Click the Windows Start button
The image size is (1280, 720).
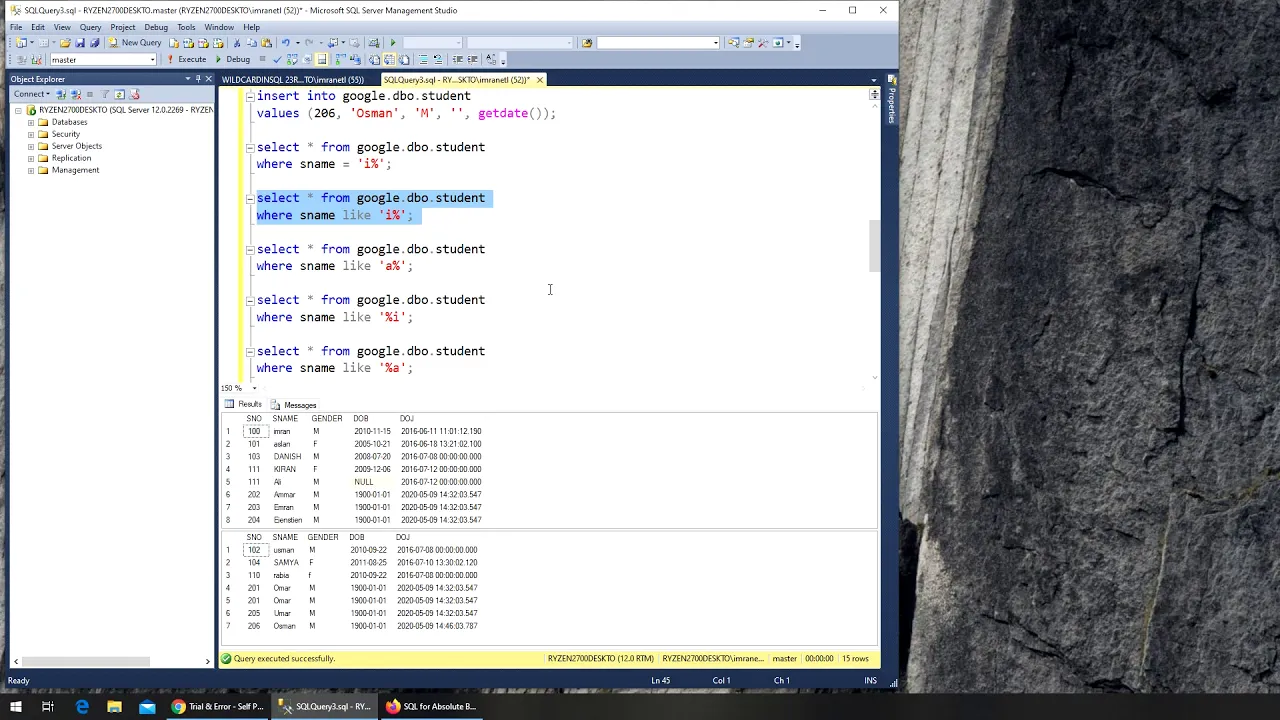[16, 707]
